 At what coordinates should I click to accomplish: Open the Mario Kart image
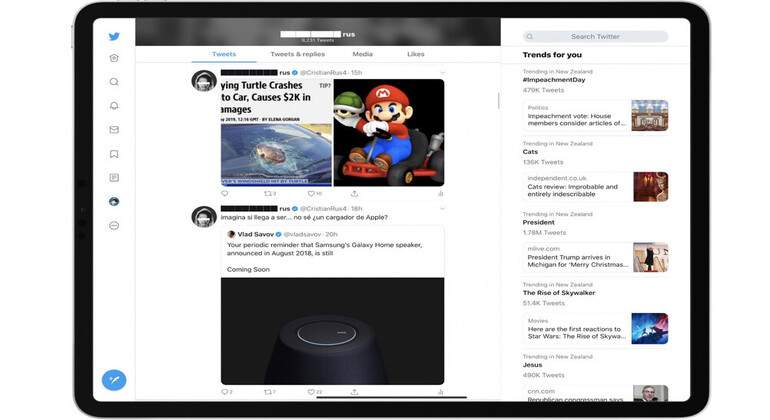point(389,133)
